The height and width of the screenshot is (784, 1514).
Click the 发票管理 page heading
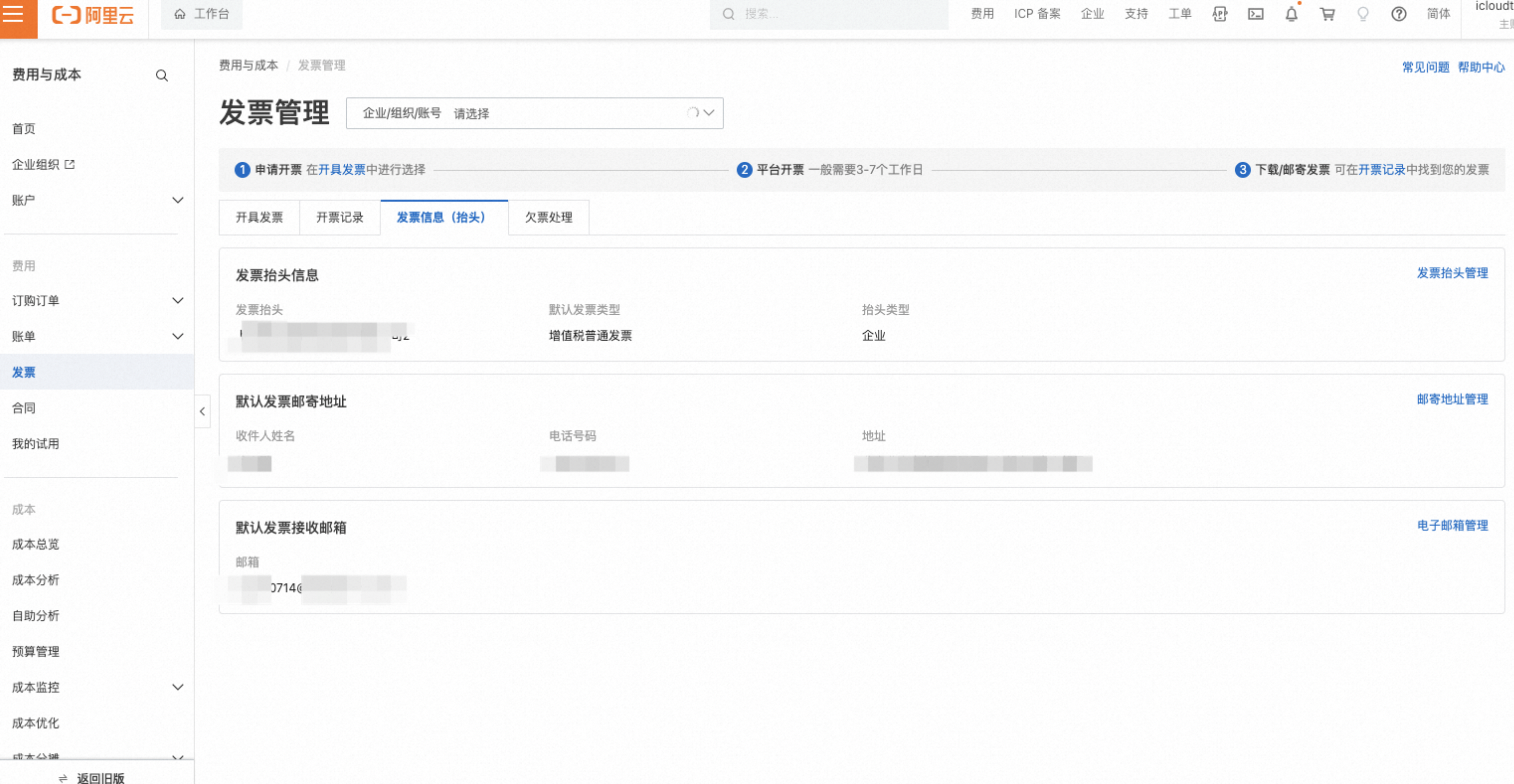(x=274, y=113)
